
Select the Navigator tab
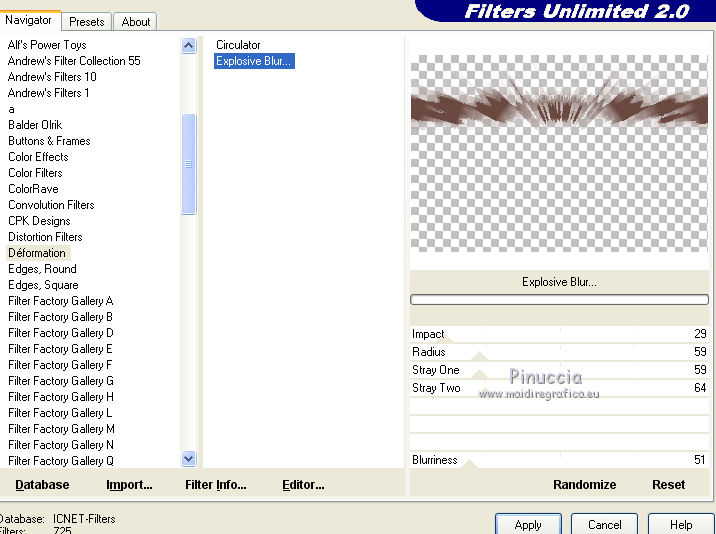28,20
